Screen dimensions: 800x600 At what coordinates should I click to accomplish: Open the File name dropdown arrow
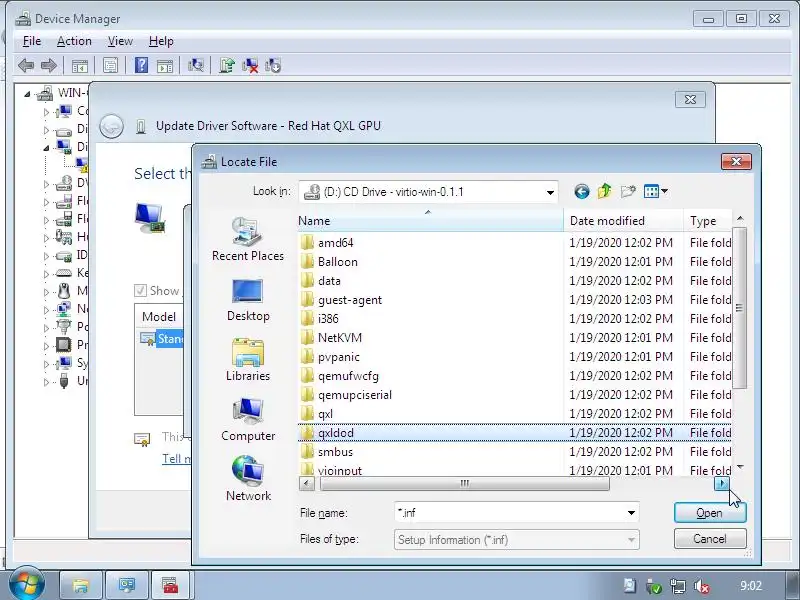coord(631,513)
